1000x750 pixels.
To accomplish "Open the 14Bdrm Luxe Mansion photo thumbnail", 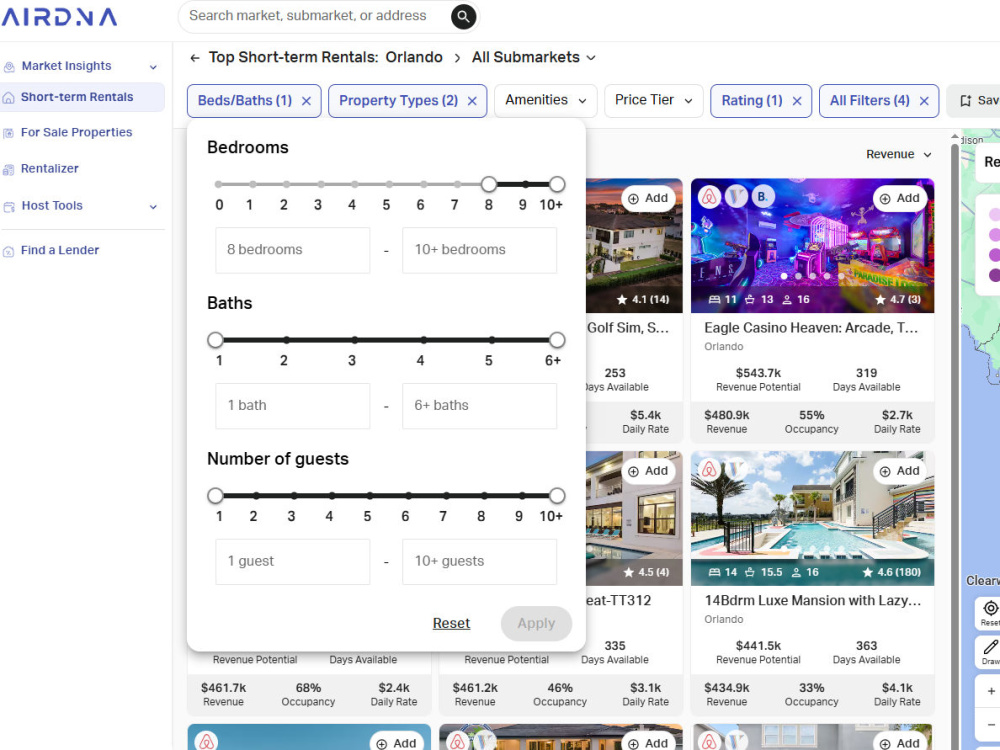I will pos(812,518).
